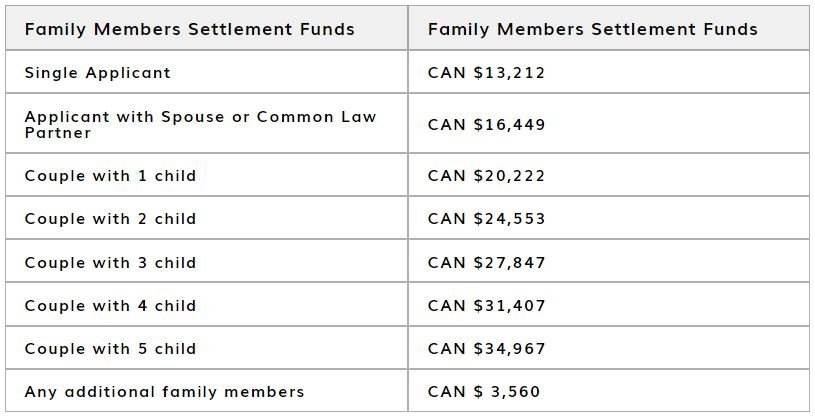
Task: Click the right 'Family Members Settlement Funds' header
Action: point(593,29)
